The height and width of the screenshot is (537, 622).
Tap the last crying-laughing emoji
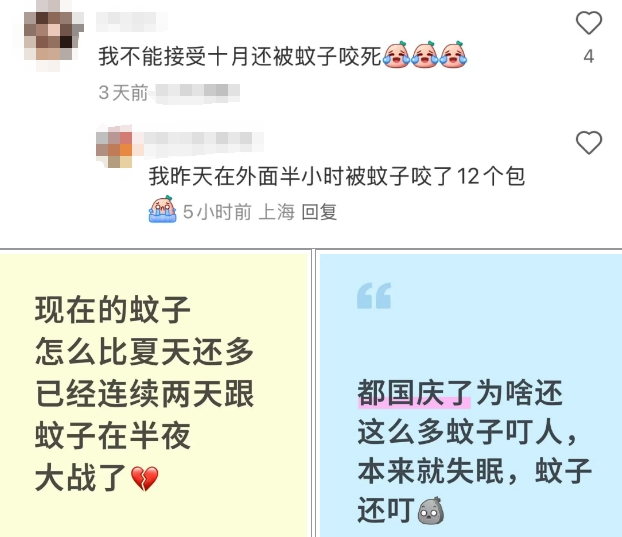(453, 55)
